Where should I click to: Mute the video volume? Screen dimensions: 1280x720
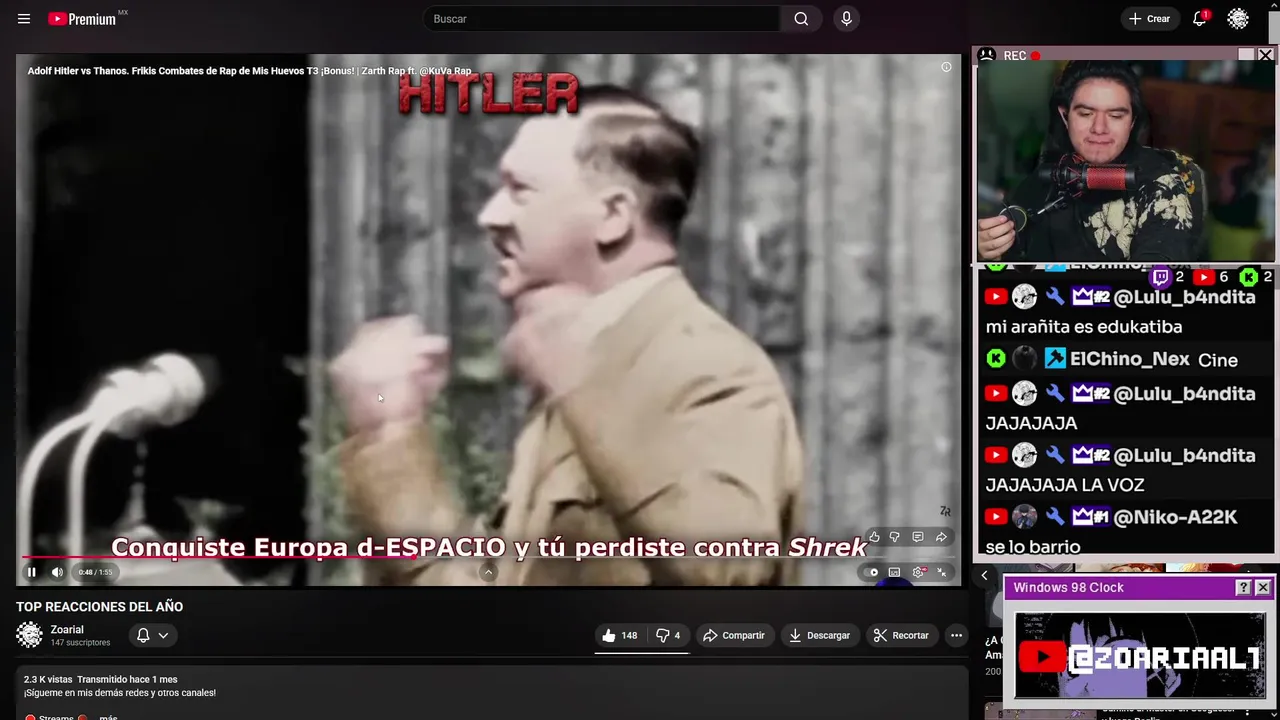point(57,572)
